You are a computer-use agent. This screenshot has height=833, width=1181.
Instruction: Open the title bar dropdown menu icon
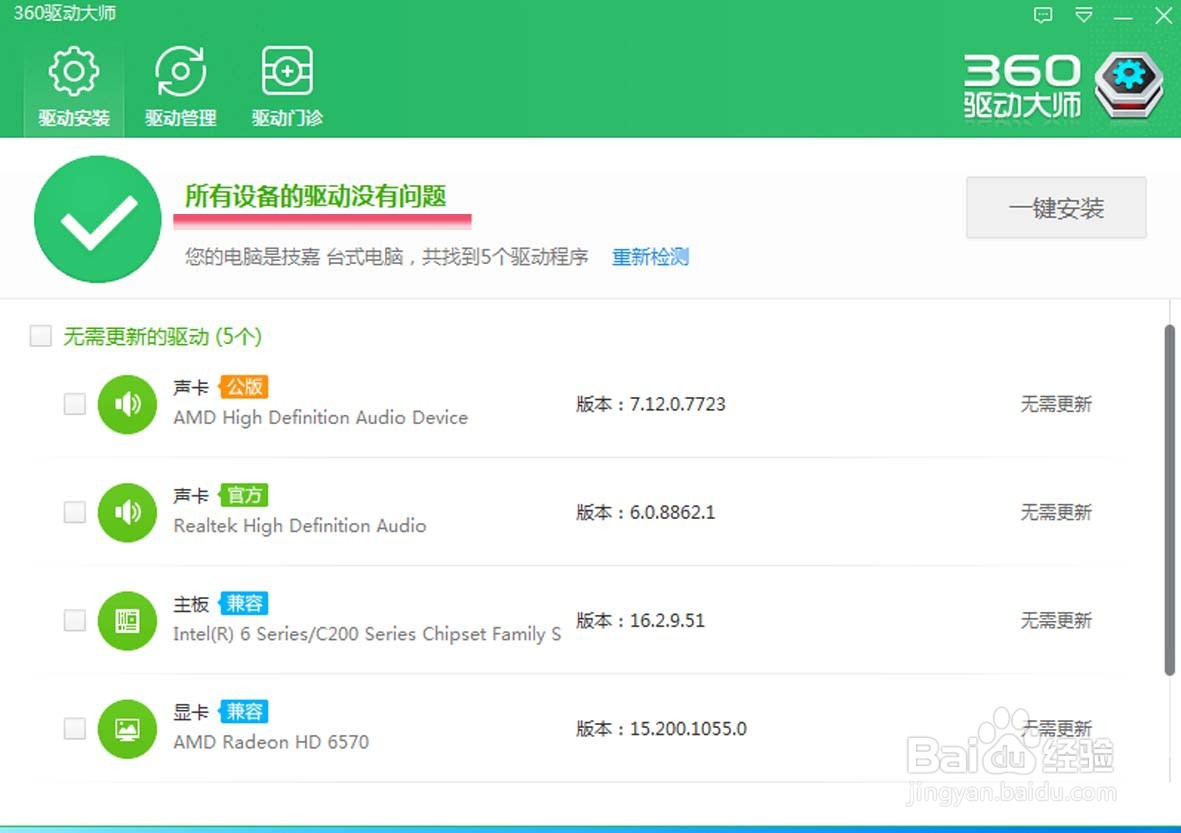[1084, 15]
